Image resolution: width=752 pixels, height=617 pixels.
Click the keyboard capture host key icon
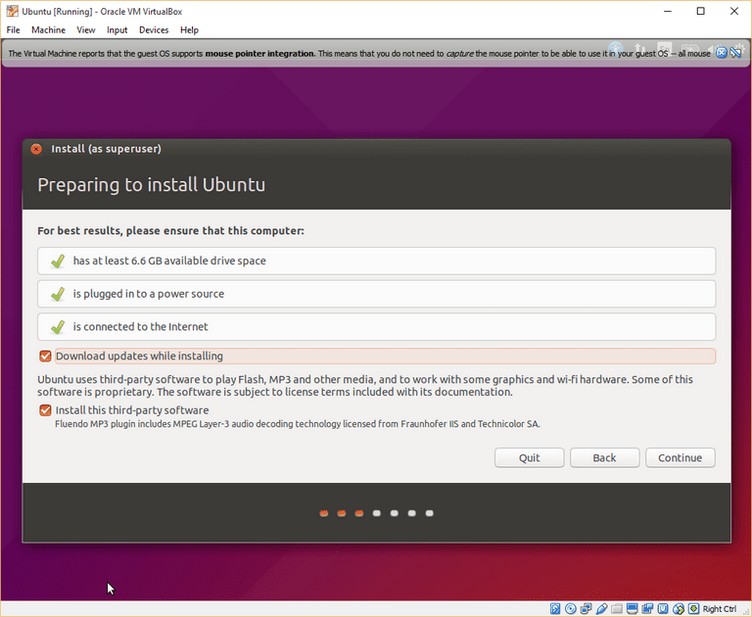point(693,609)
